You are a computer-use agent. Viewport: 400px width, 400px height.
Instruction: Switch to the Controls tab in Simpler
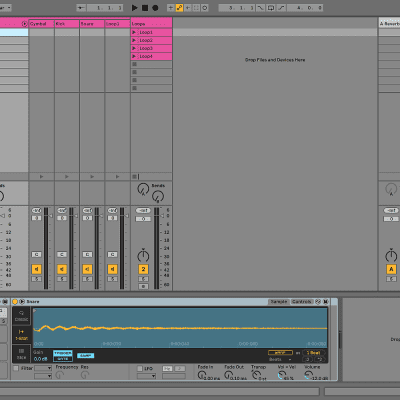[x=302, y=302]
